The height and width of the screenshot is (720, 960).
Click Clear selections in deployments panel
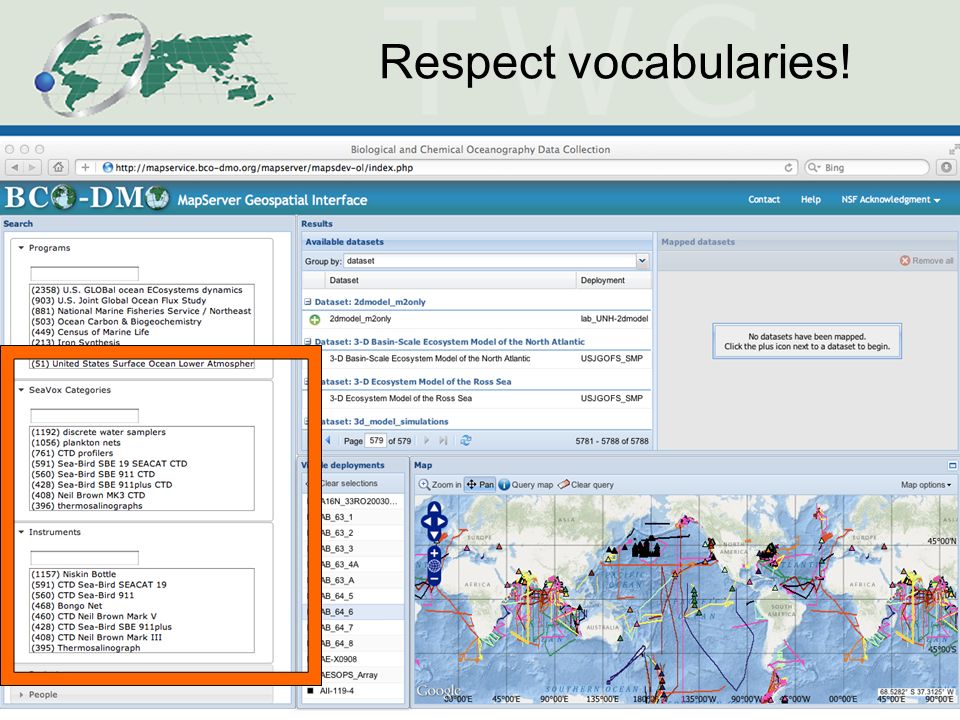point(348,483)
